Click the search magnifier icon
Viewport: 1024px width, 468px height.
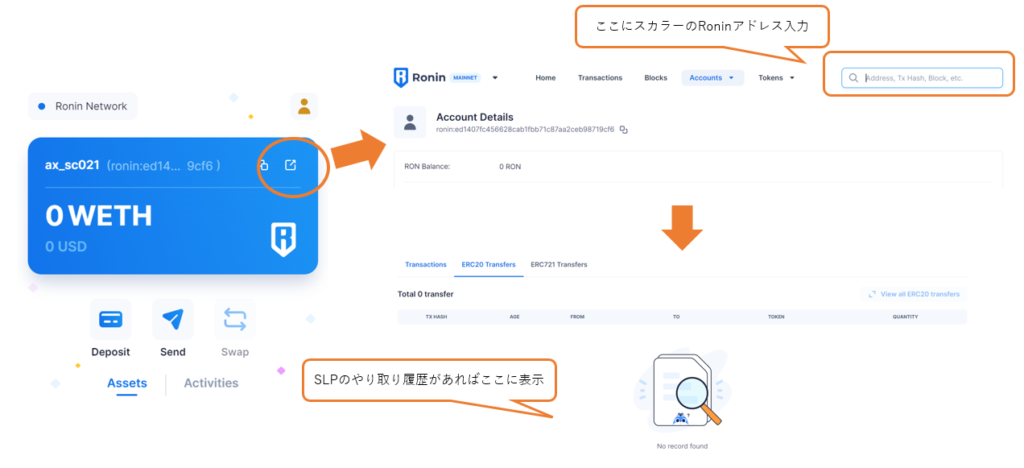click(853, 78)
